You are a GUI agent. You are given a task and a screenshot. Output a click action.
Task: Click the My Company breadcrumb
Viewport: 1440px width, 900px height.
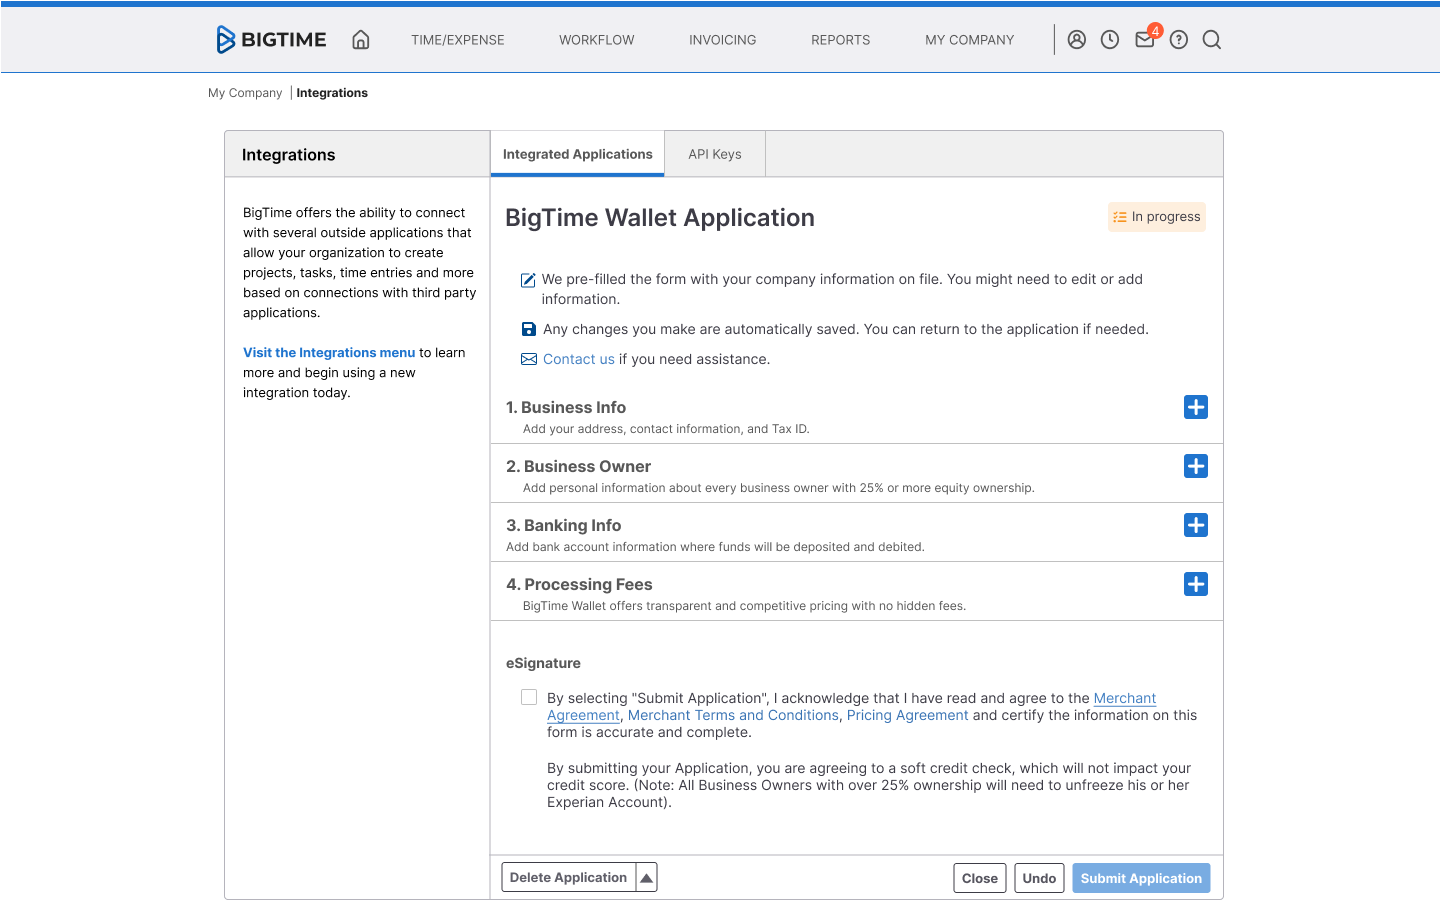245,93
